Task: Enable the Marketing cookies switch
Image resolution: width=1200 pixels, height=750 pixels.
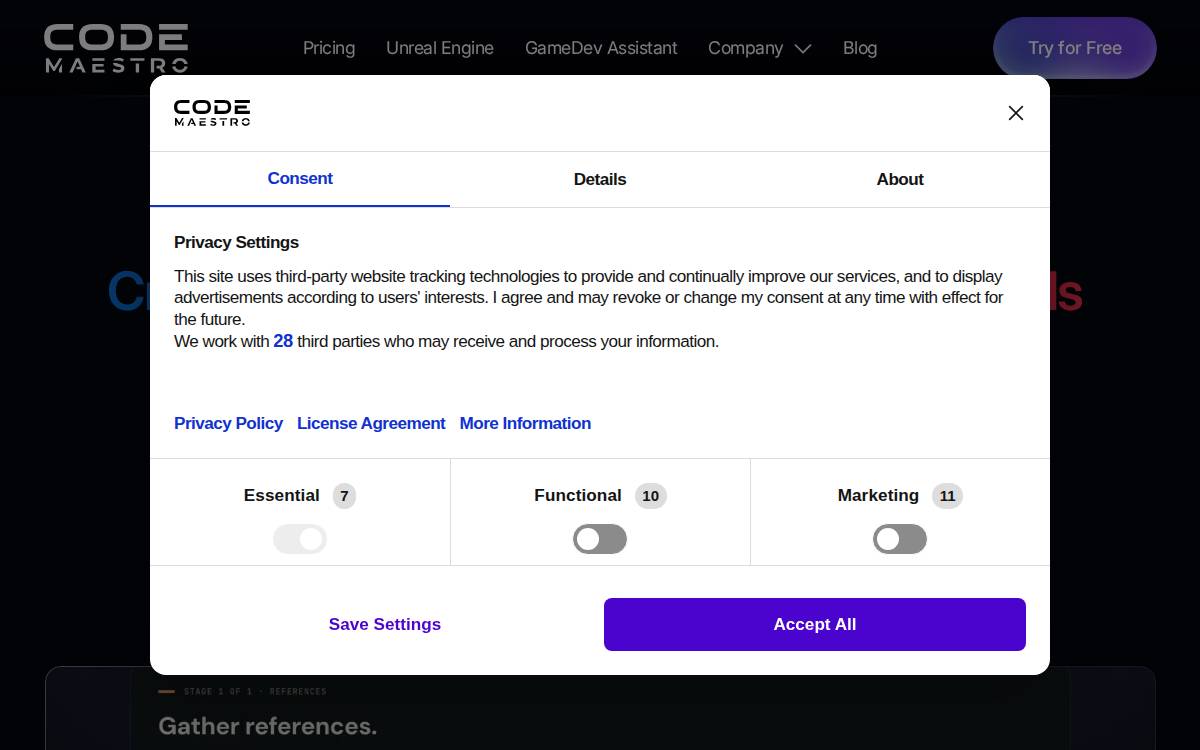Action: point(900,539)
